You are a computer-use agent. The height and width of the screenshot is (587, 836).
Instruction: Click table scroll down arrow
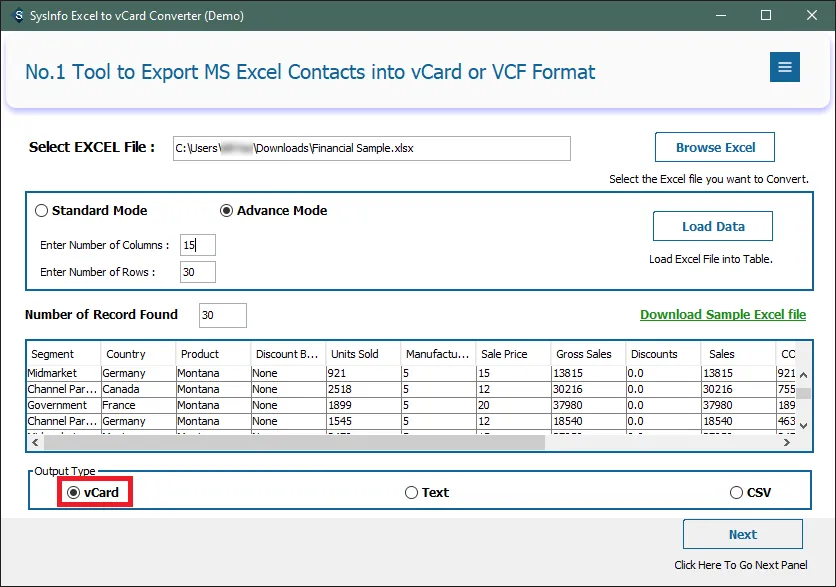803,425
